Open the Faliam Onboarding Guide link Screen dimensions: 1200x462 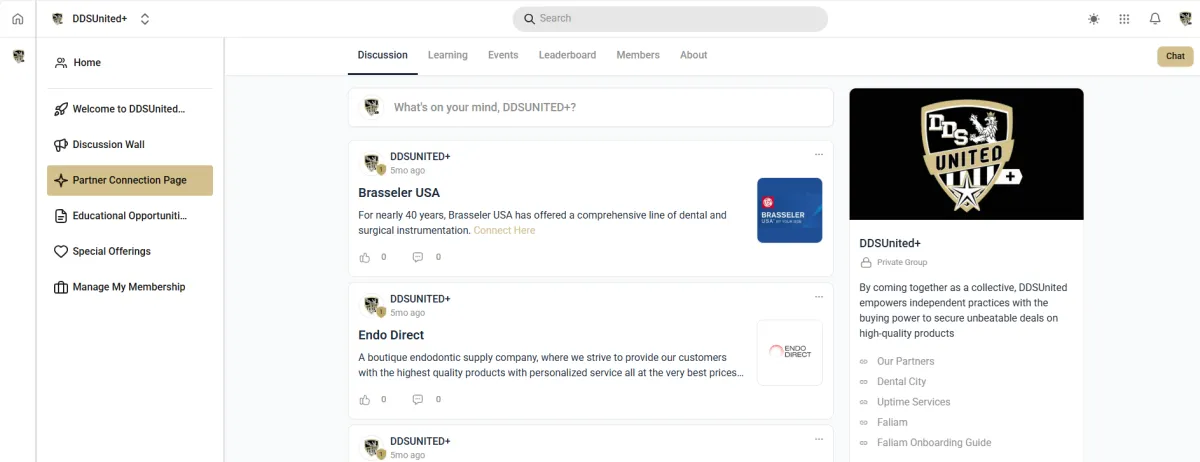934,443
